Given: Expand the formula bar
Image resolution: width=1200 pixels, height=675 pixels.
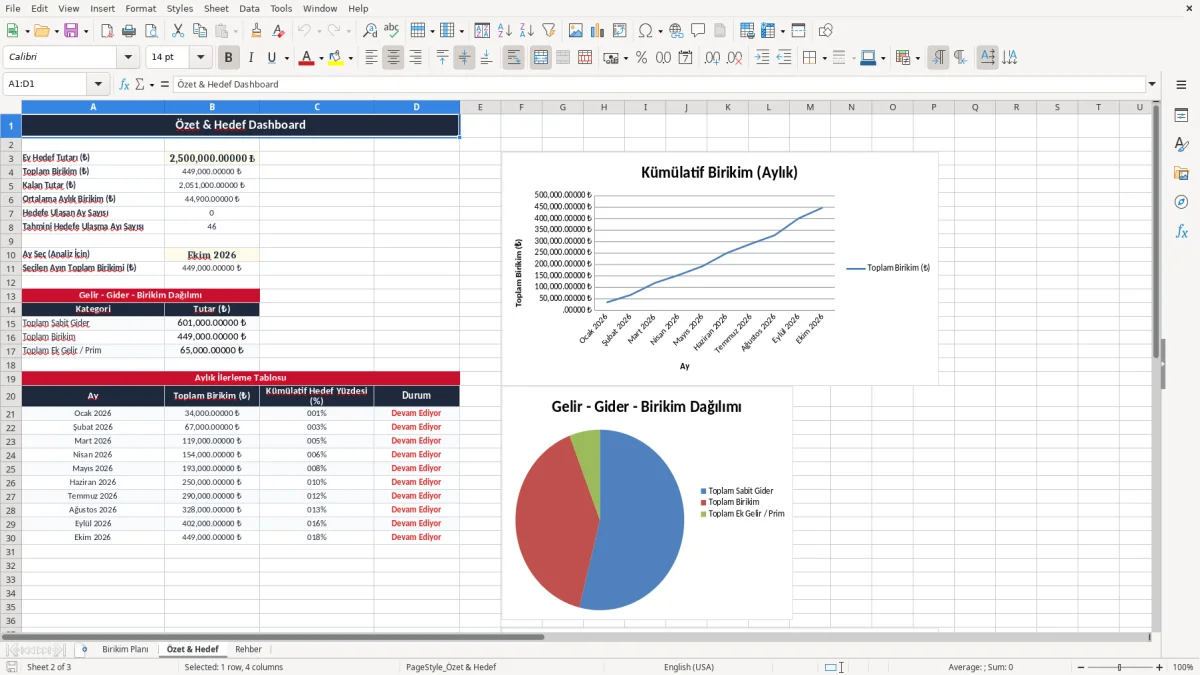Looking at the screenshot, I should (1153, 84).
